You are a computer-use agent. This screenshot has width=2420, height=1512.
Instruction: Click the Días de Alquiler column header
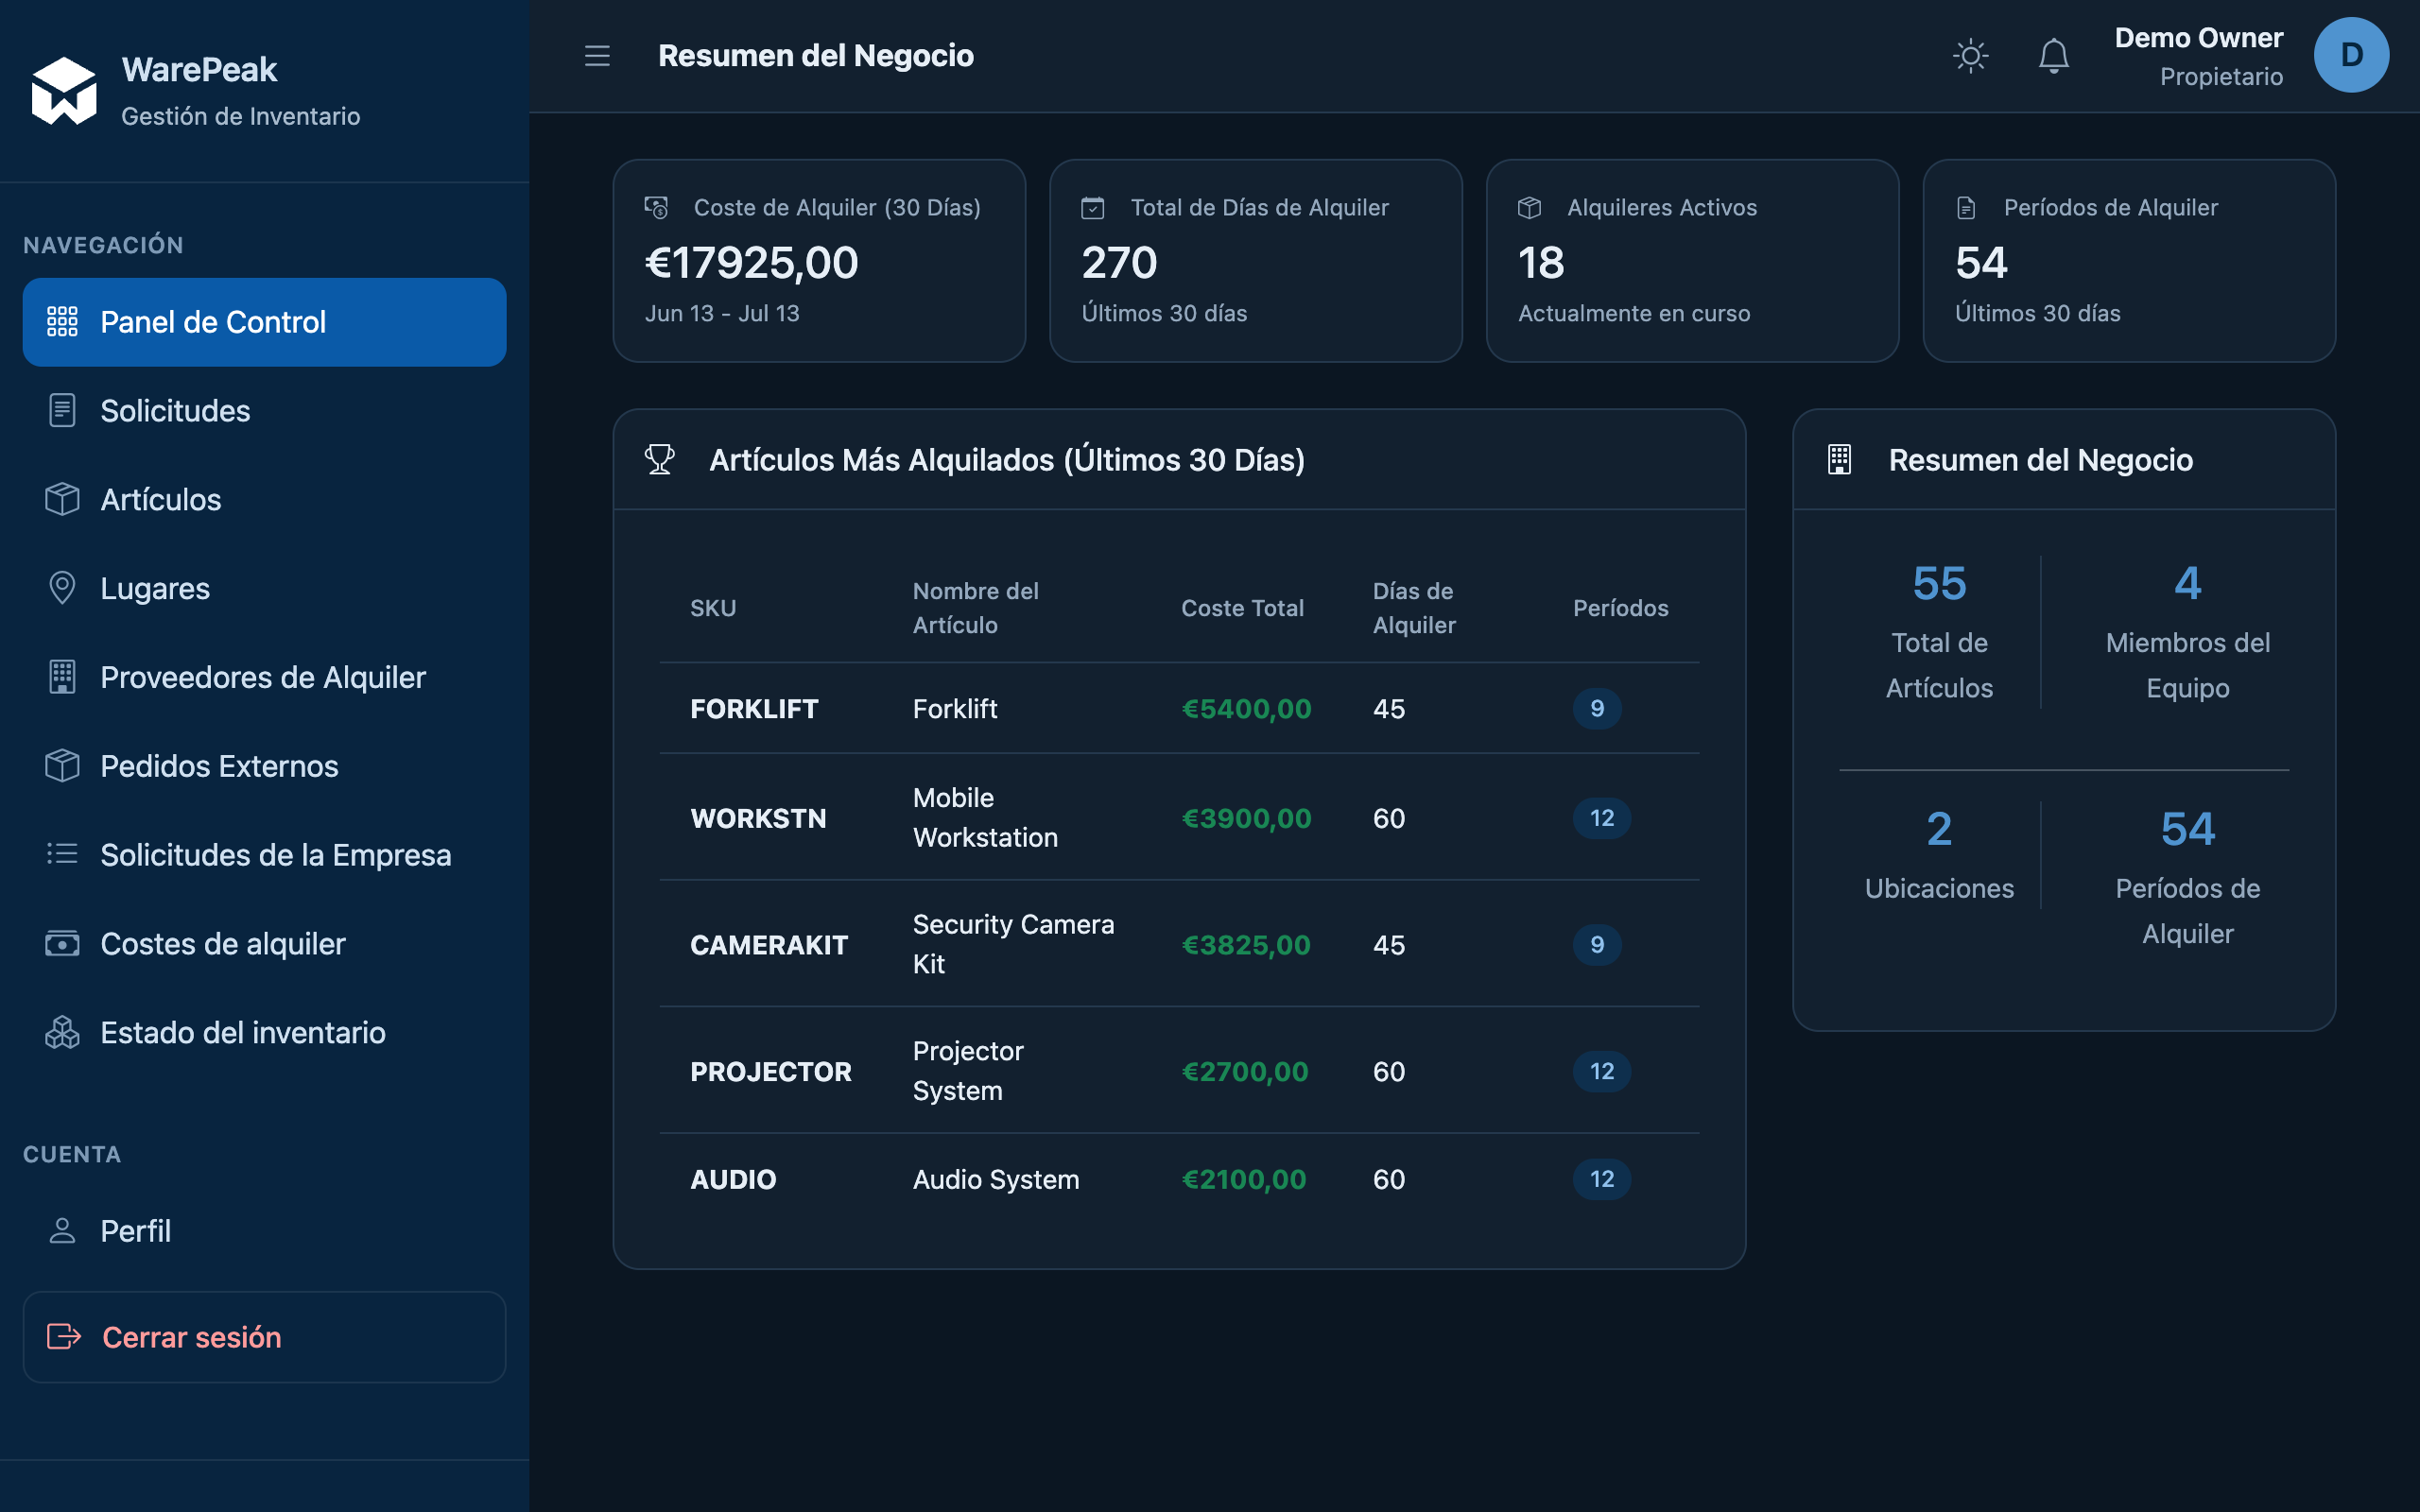(1414, 608)
